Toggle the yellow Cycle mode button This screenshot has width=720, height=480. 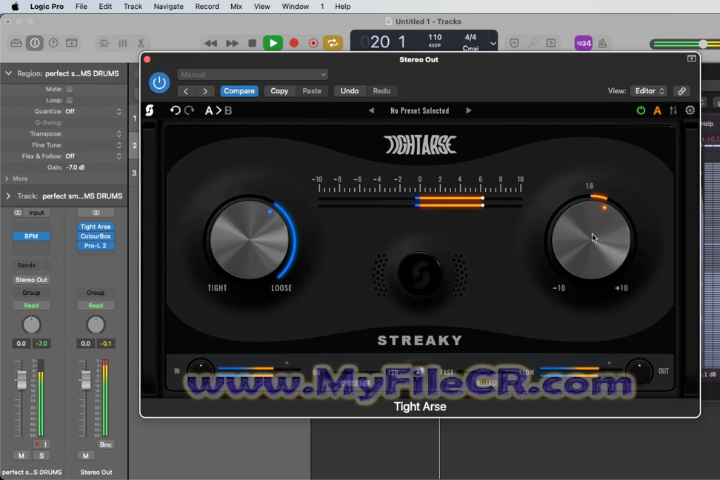coord(332,43)
